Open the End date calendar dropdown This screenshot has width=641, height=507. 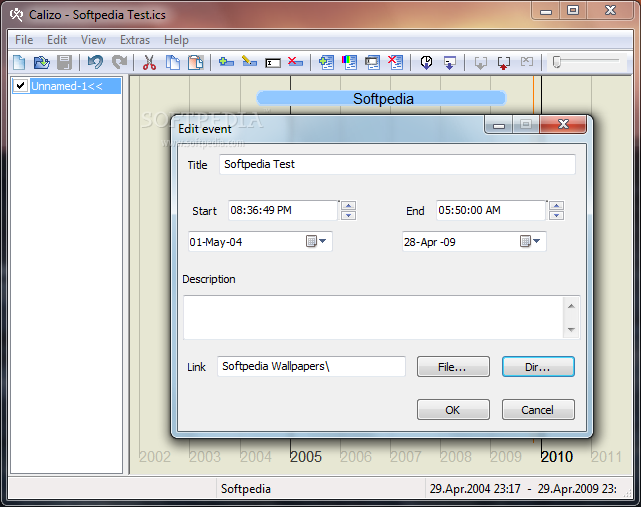(530, 241)
